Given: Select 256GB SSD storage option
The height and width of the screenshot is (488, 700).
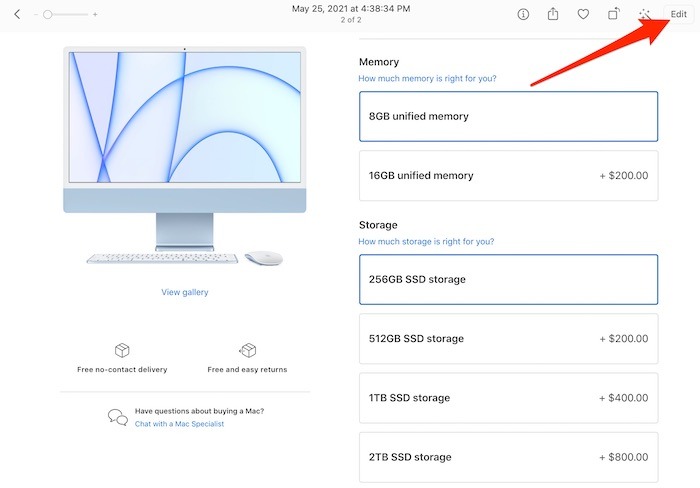Looking at the screenshot, I should coord(508,279).
